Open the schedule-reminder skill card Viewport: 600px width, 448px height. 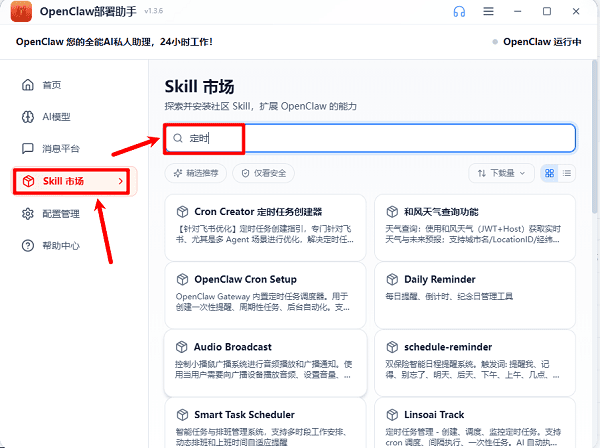pos(475,363)
